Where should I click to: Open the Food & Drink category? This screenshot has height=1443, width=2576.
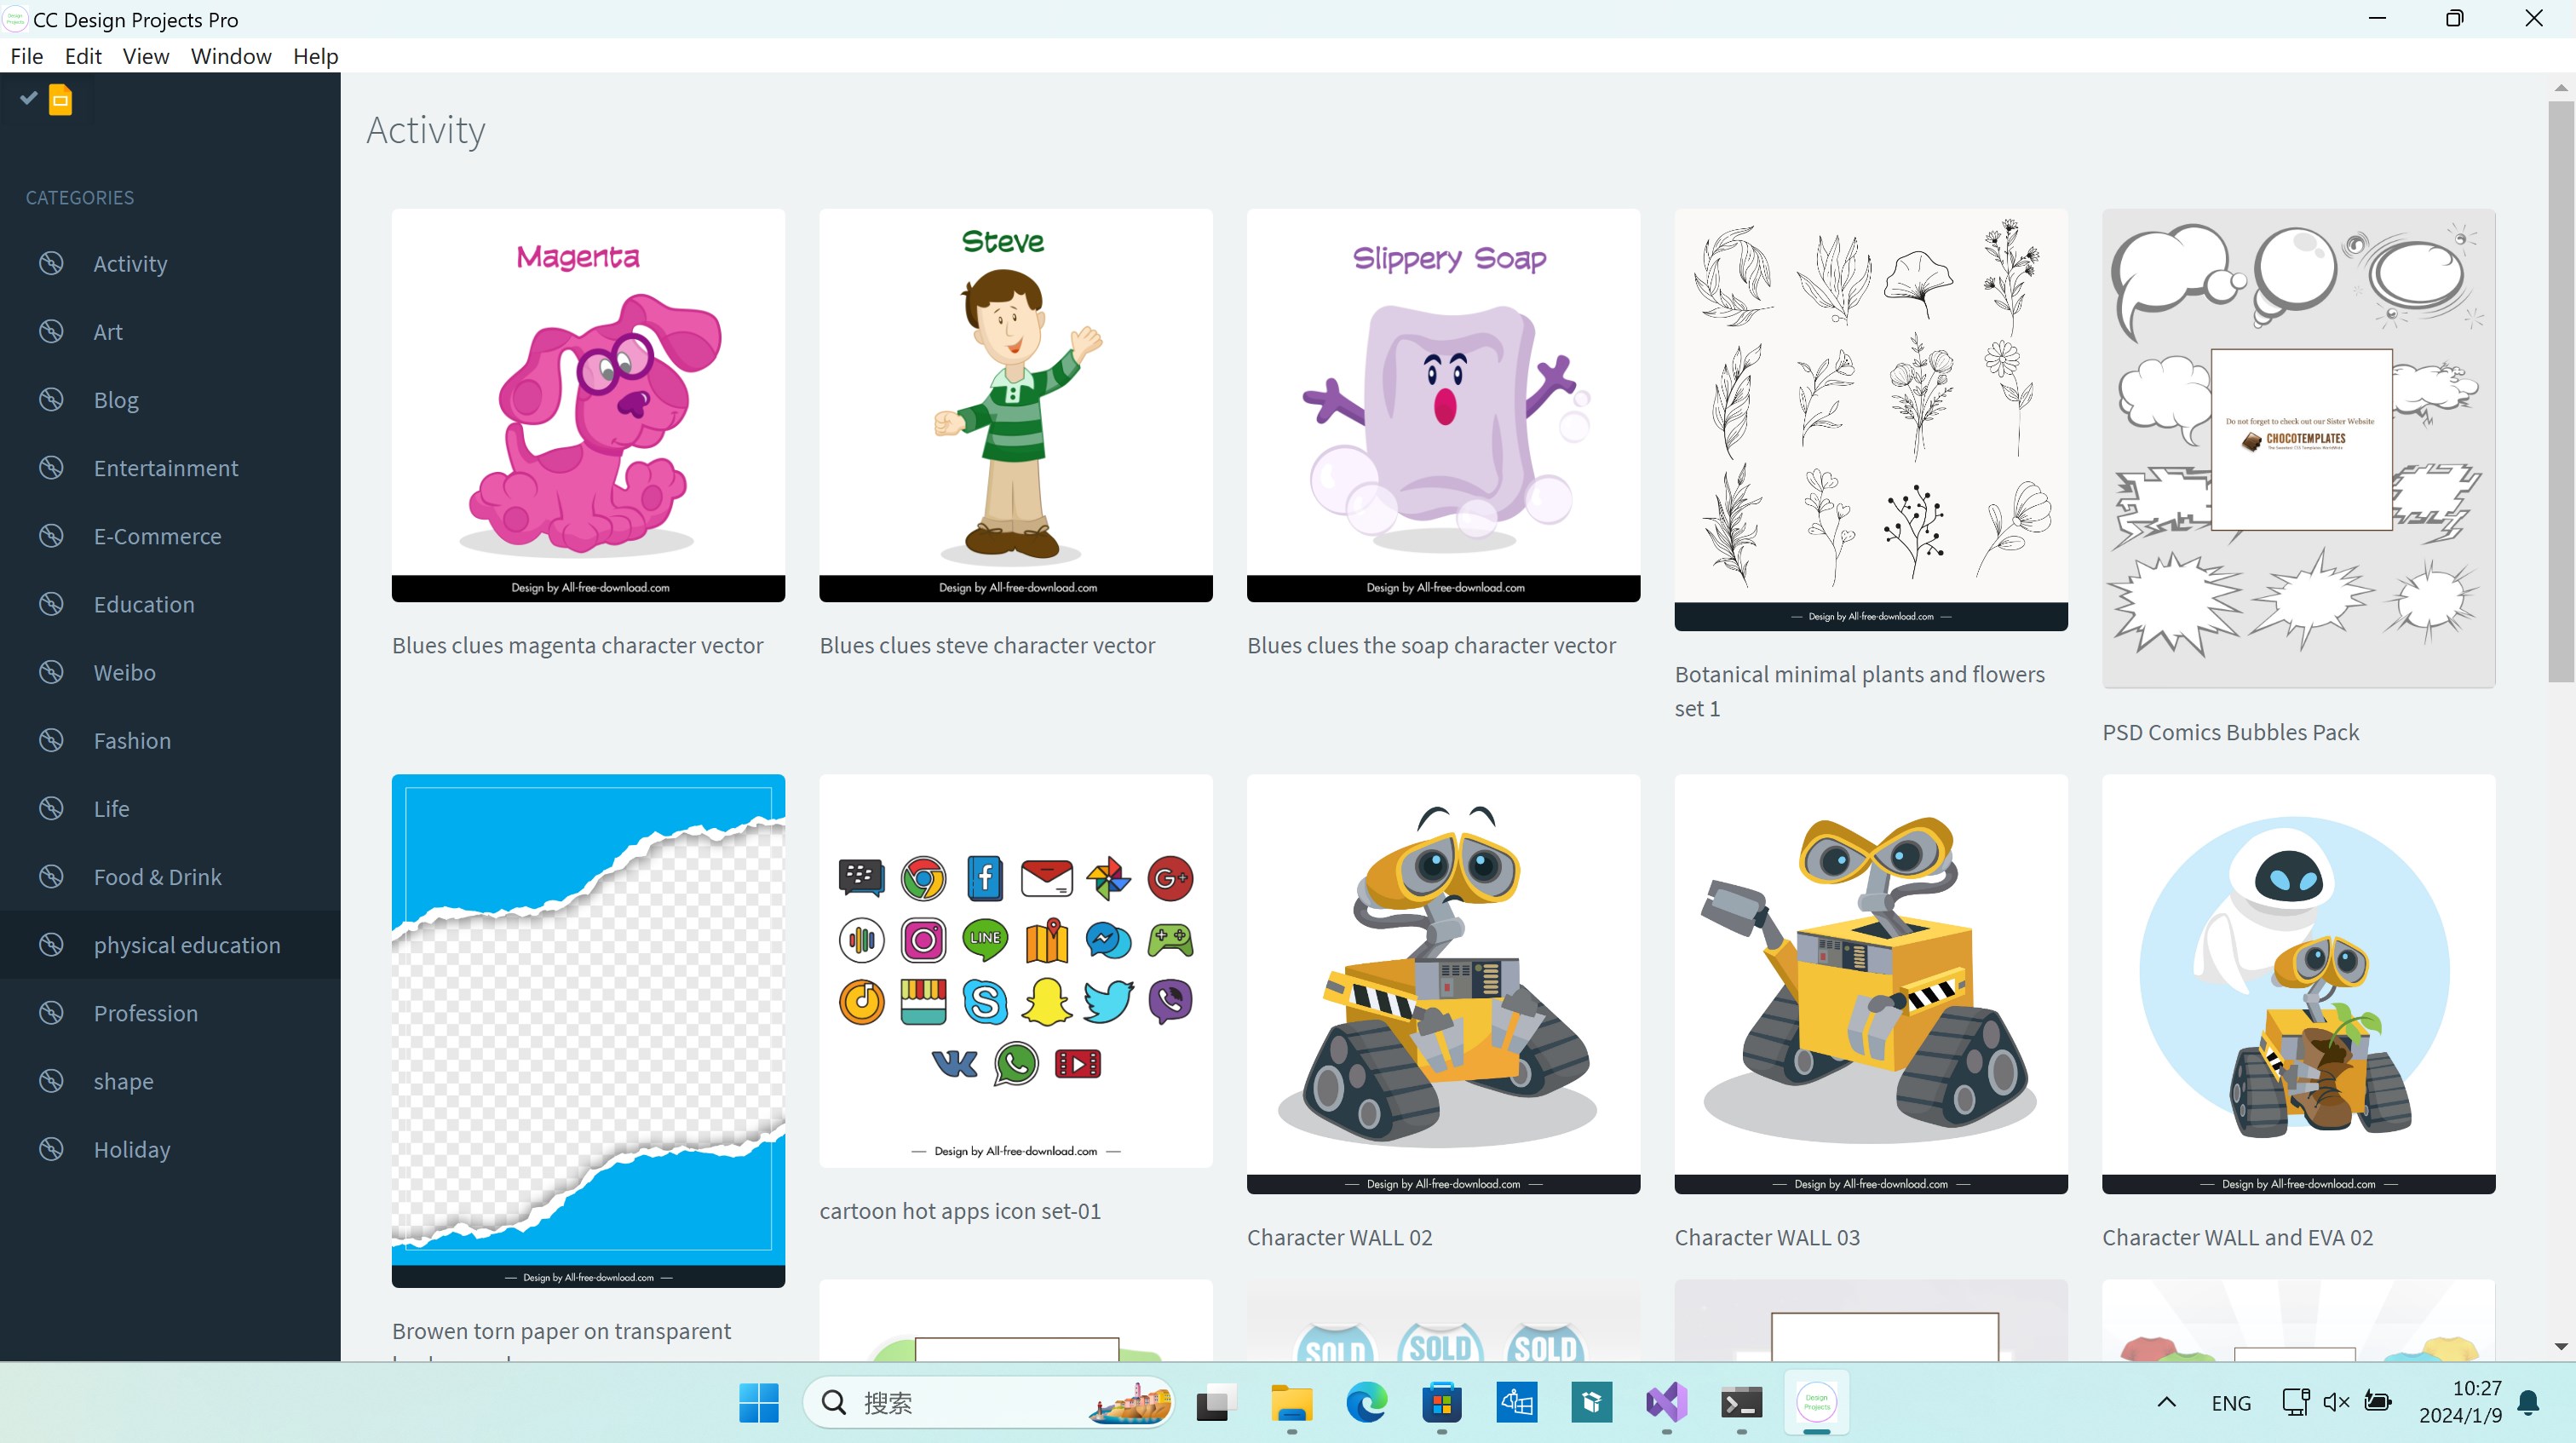(x=157, y=876)
